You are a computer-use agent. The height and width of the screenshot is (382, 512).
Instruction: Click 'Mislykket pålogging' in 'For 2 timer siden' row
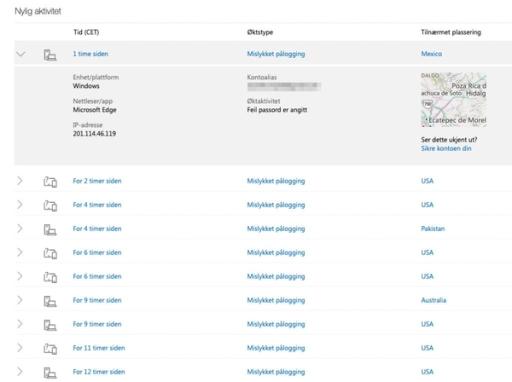pos(276,181)
